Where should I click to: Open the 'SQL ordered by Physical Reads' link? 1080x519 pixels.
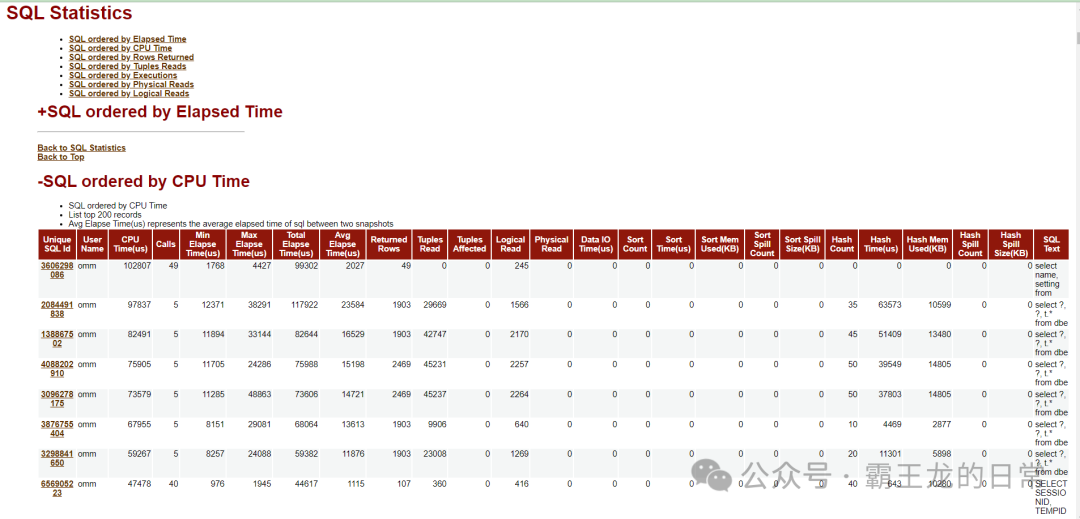(x=132, y=84)
